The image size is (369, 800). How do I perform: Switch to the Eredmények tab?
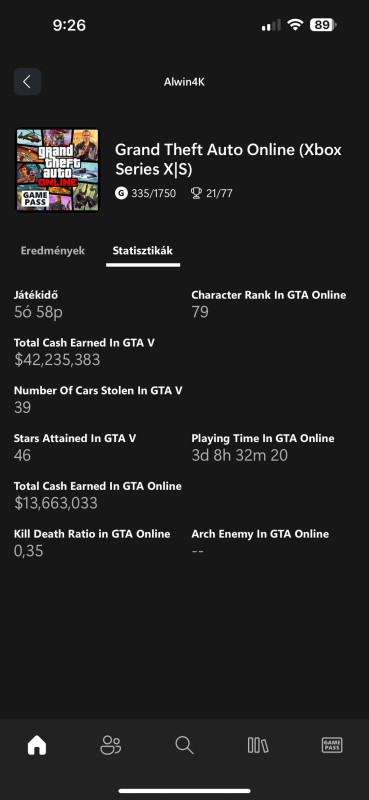53,251
